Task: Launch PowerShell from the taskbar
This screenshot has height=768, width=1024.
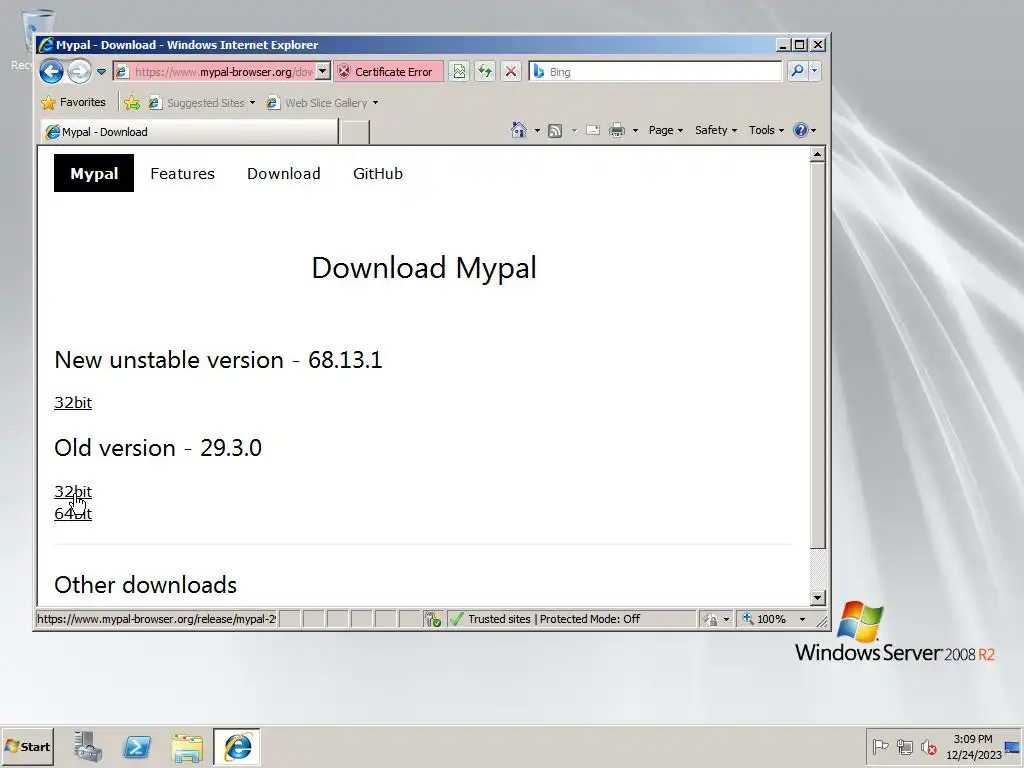Action: click(x=137, y=746)
